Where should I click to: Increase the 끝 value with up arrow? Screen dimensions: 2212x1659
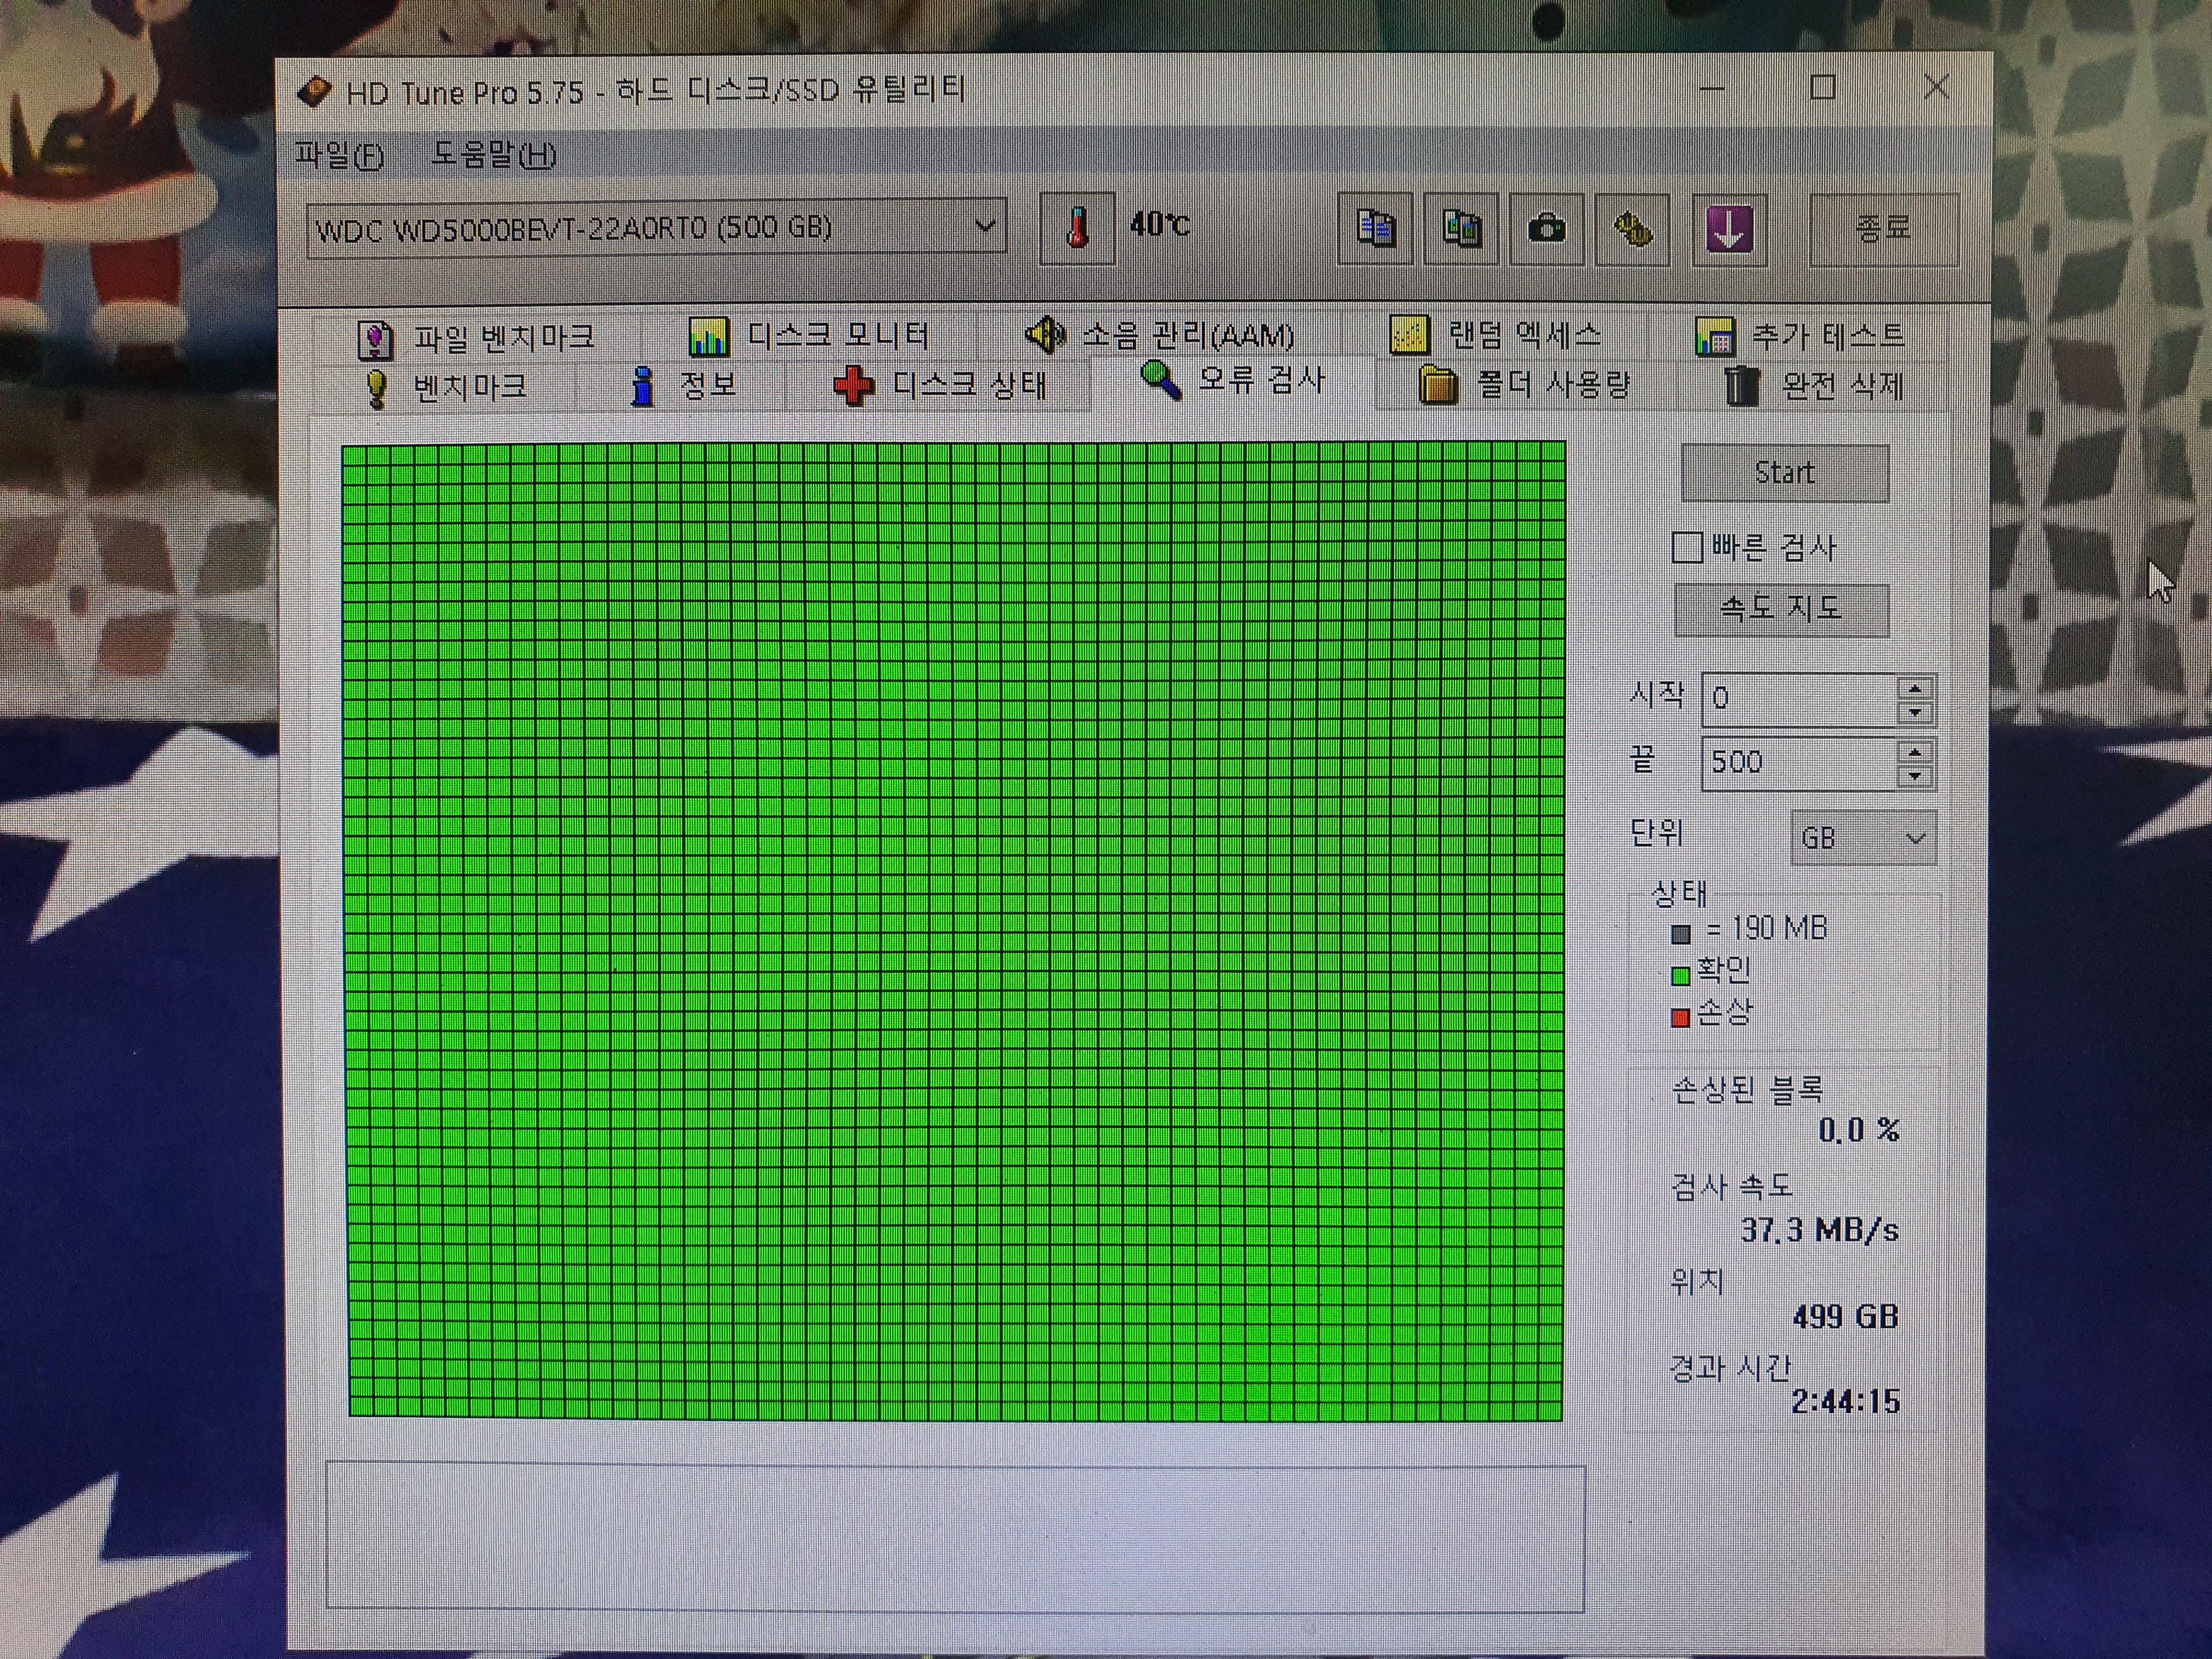1915,752
